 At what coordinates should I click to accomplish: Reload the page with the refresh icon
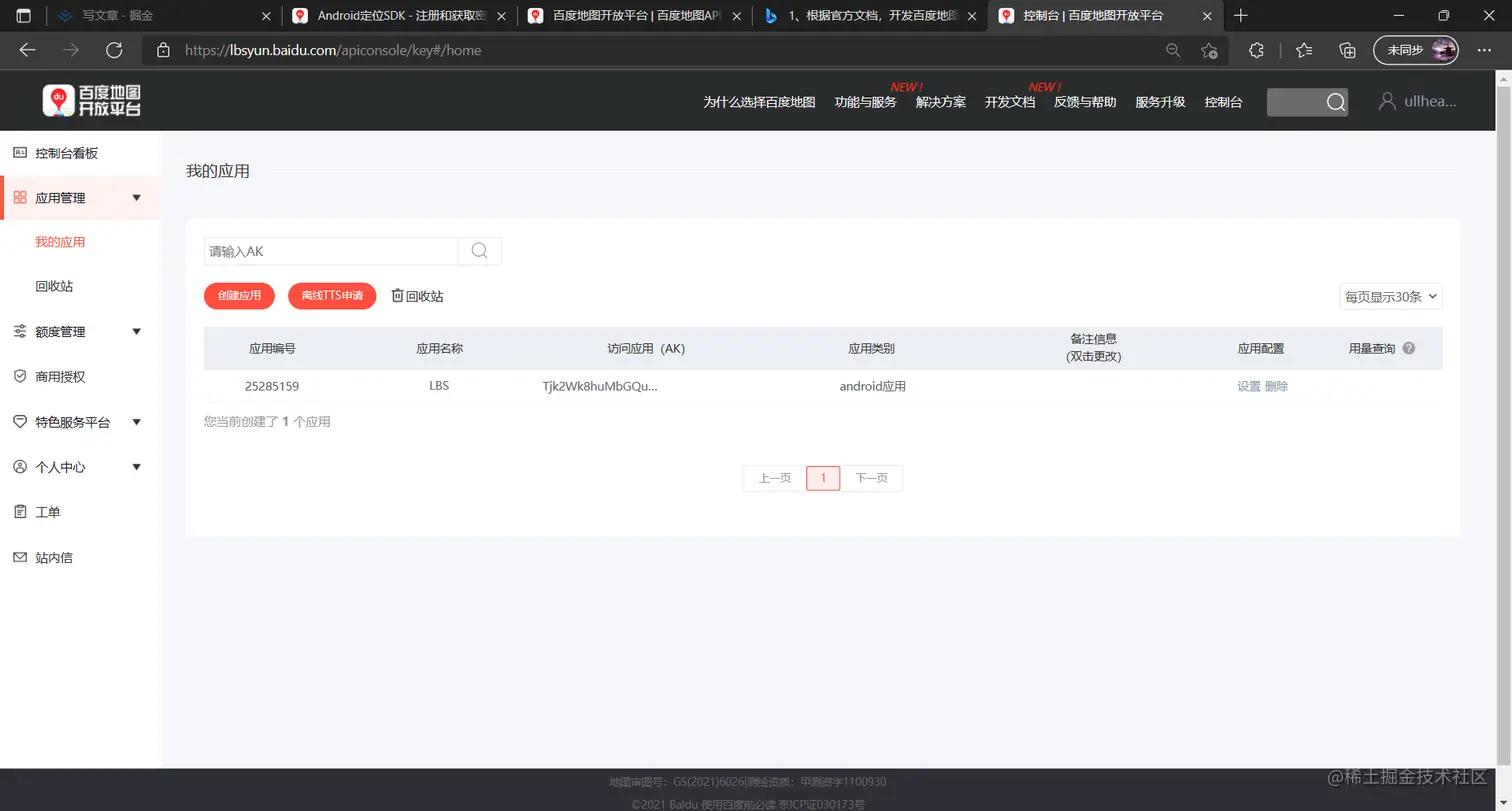pyautogui.click(x=114, y=50)
